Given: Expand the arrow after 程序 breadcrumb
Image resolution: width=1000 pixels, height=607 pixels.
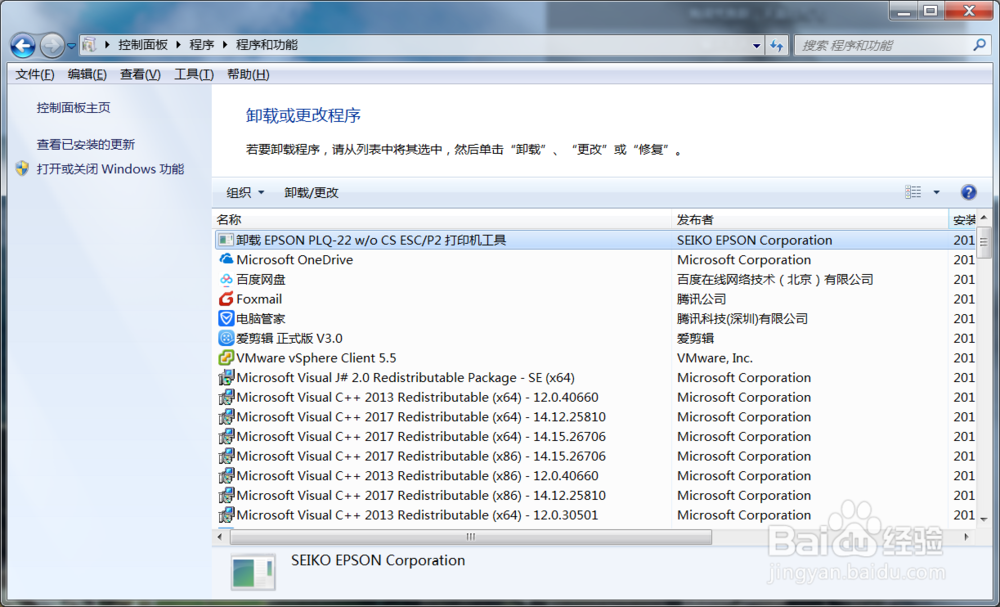Looking at the screenshot, I should (225, 45).
